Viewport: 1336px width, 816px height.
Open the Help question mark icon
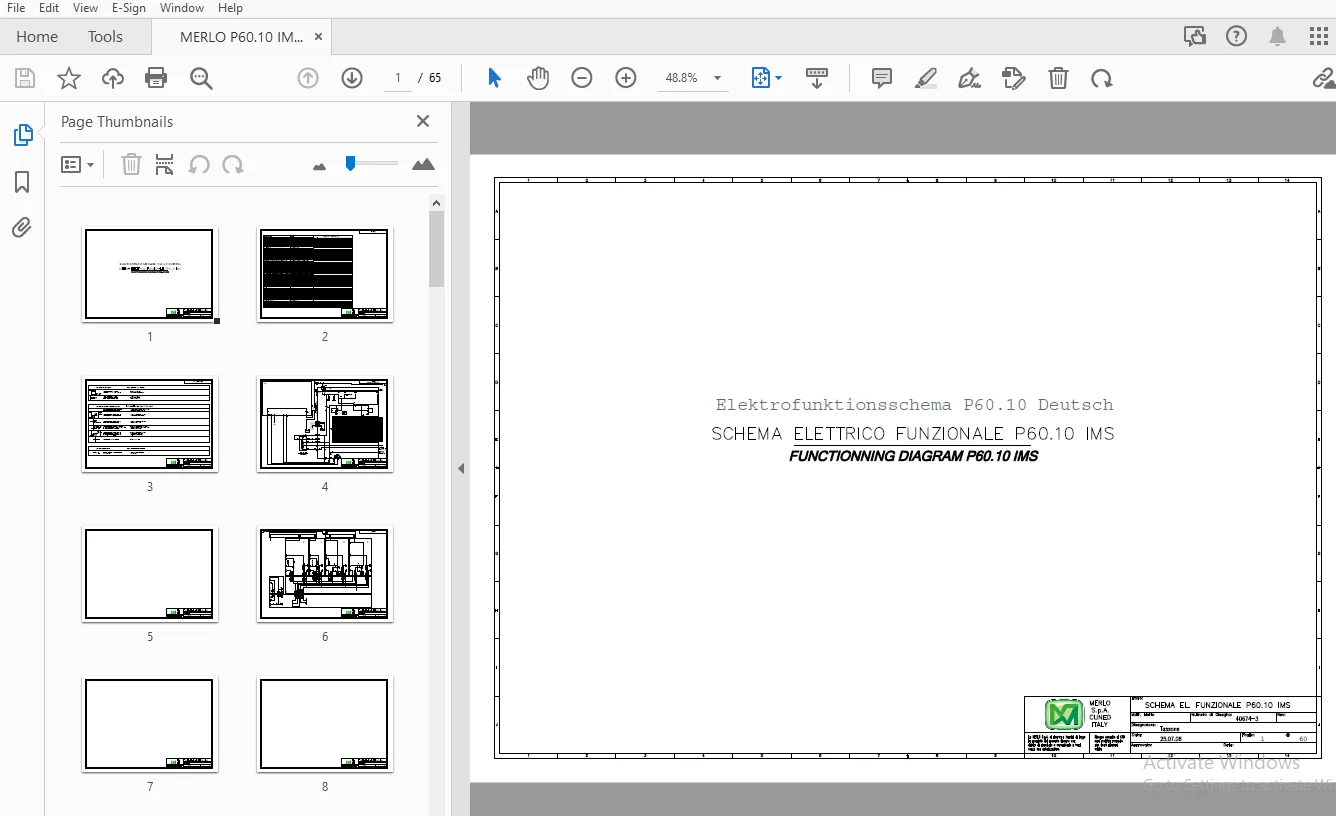pyautogui.click(x=1237, y=37)
